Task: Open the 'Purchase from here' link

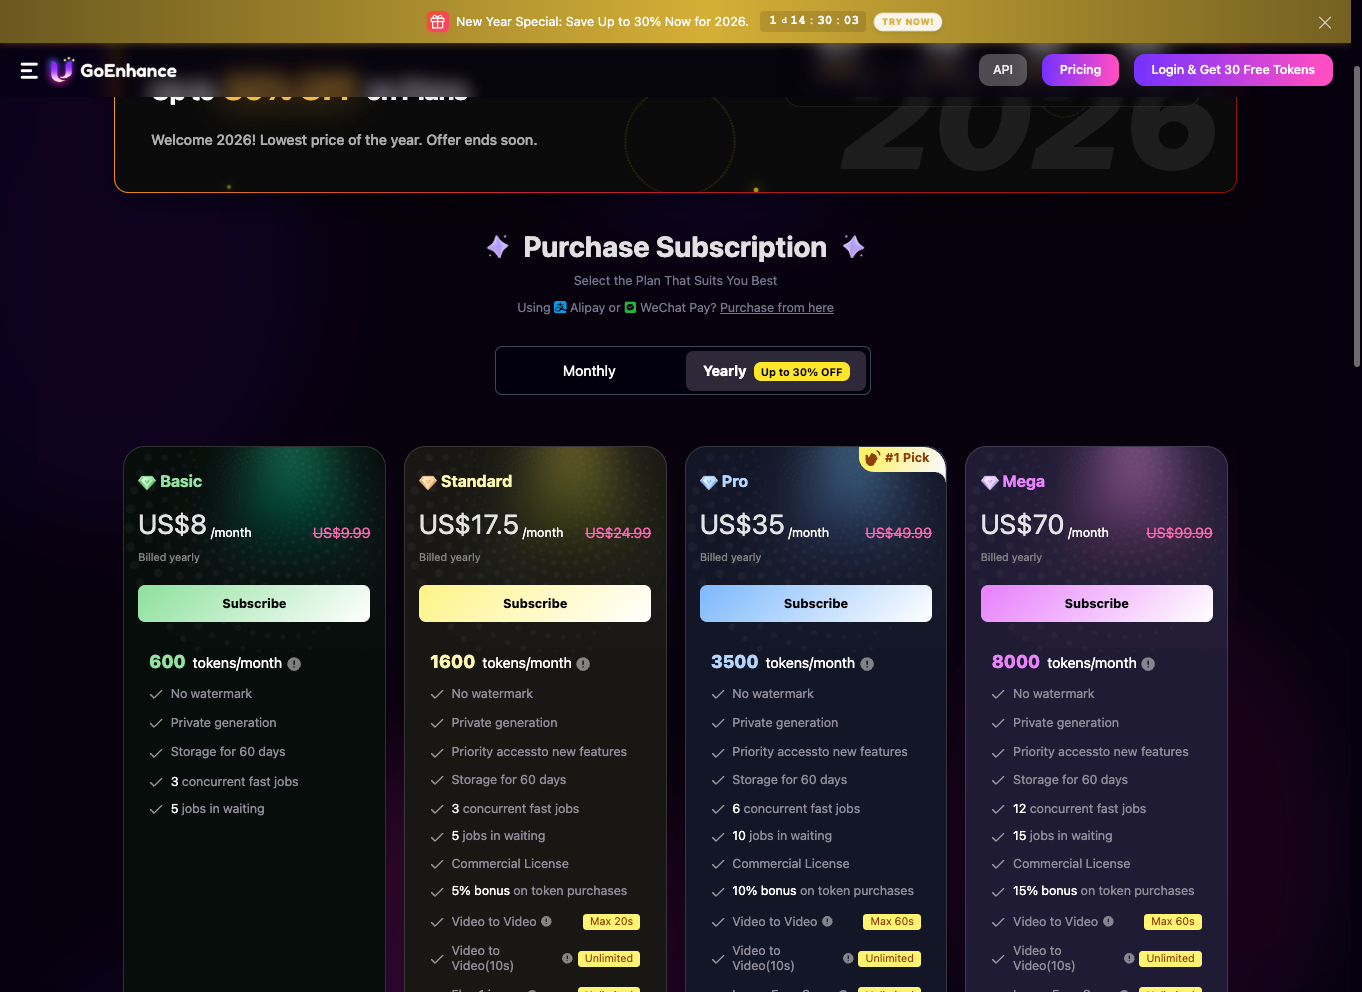Action: click(776, 308)
